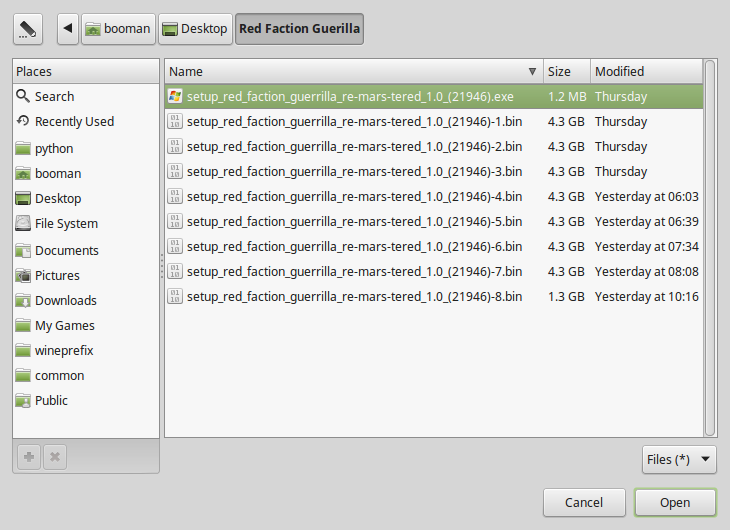The image size is (730, 530).
Task: Select the file name ending in -2.bin
Action: (x=354, y=147)
